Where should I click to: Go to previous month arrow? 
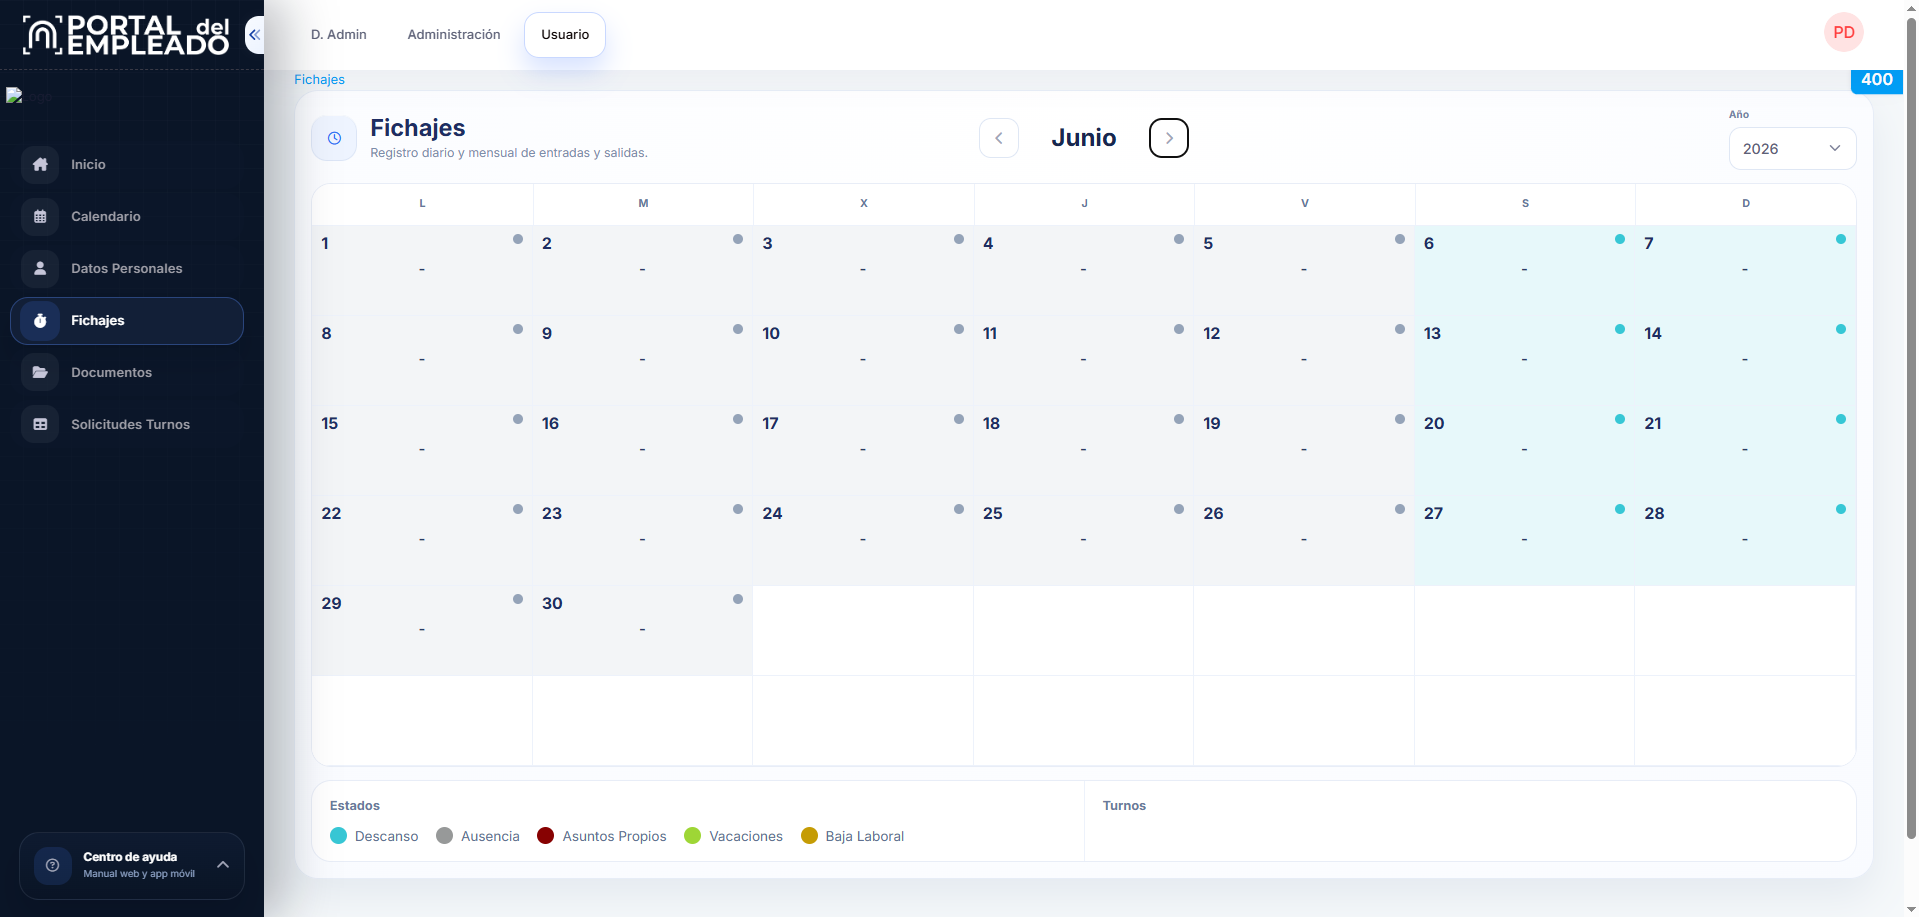click(x=998, y=138)
